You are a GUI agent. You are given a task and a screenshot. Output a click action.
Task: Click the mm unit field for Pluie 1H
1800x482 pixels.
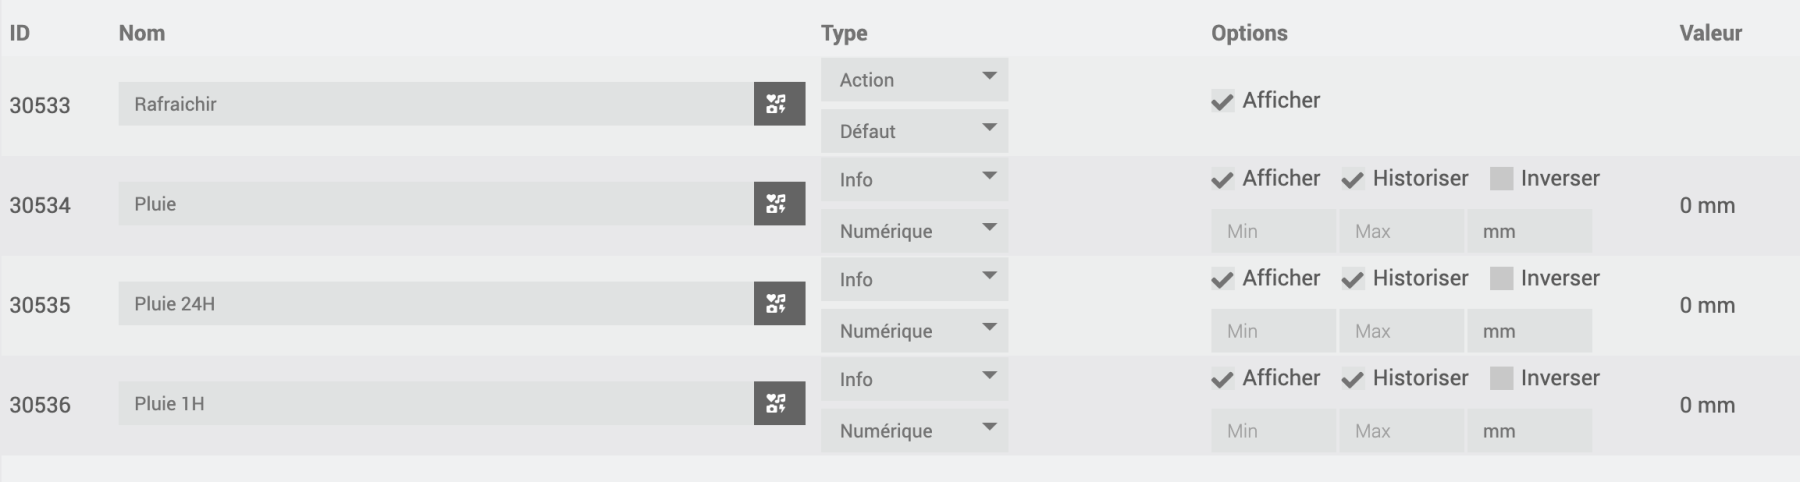pos(1529,431)
